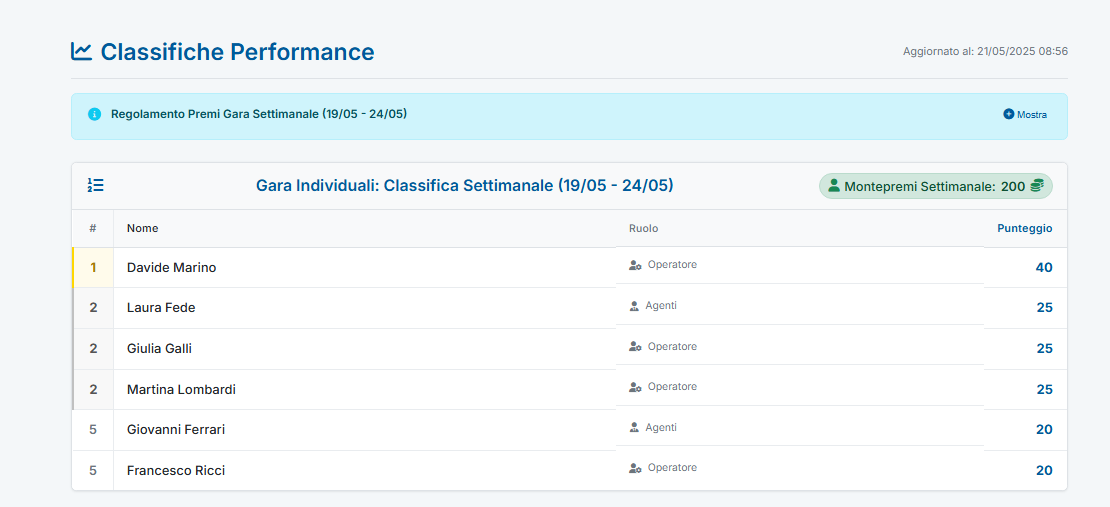Click Operatore role text for Martina Lombardi
The width and height of the screenshot is (1110, 507).
pos(672,387)
